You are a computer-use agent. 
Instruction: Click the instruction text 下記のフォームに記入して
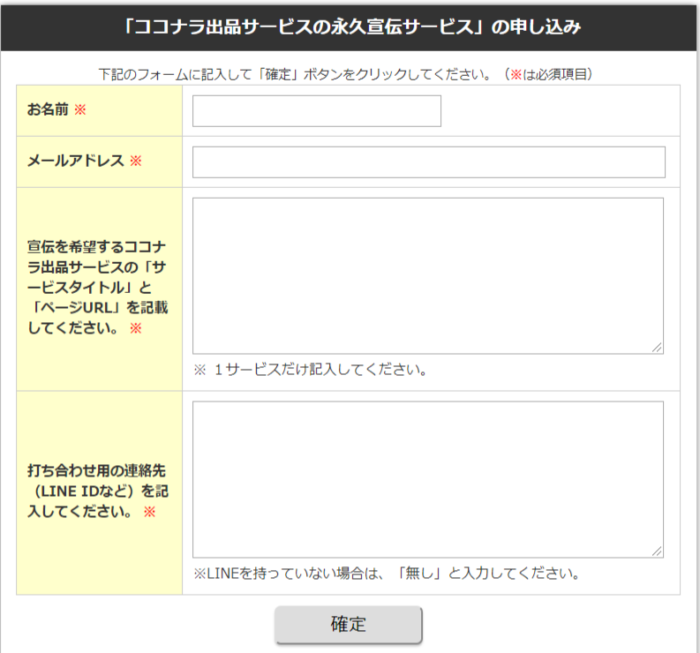pos(346,74)
